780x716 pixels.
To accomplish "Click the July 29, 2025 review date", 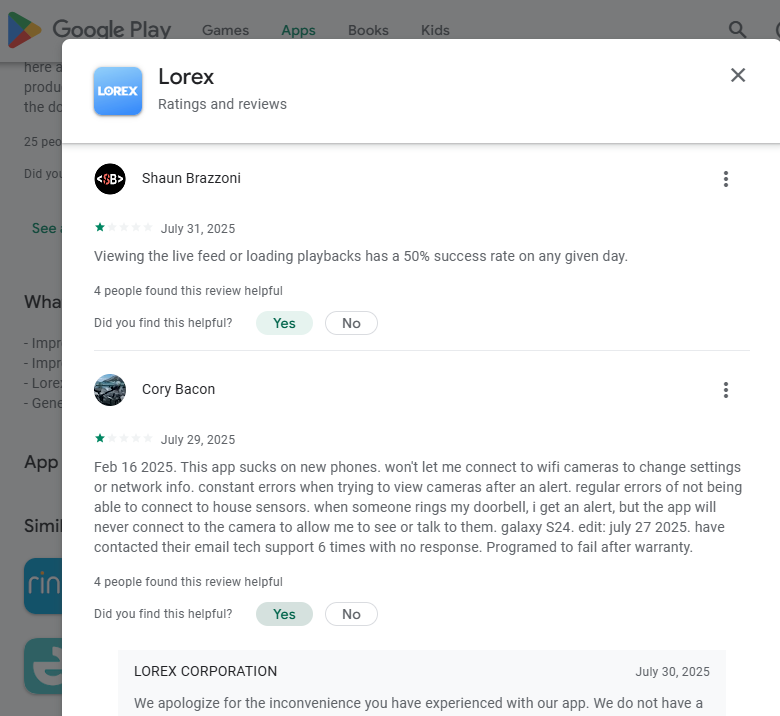I will (x=197, y=439).
